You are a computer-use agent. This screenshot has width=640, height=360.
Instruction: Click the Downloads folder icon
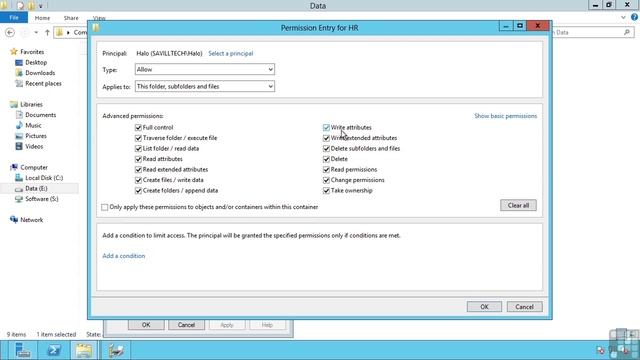19,73
